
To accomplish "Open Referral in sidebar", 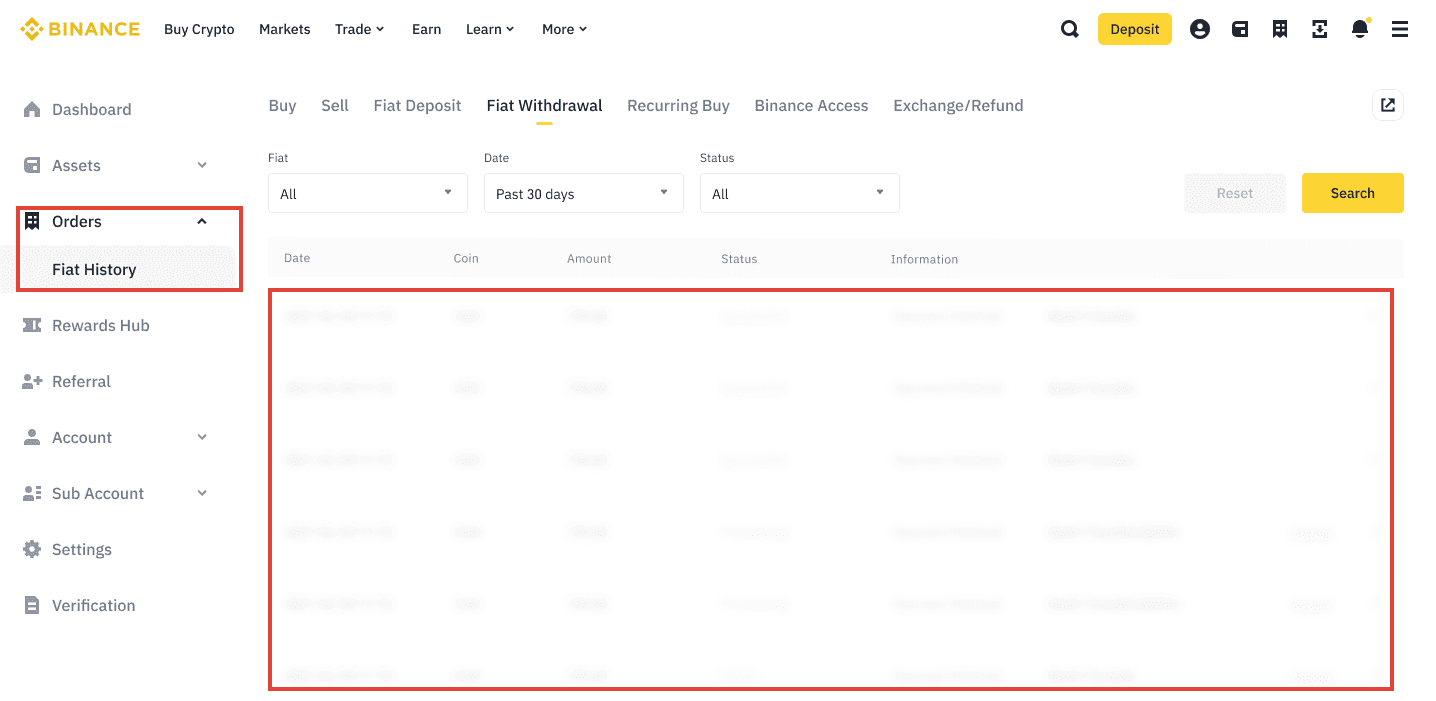I will click(81, 381).
